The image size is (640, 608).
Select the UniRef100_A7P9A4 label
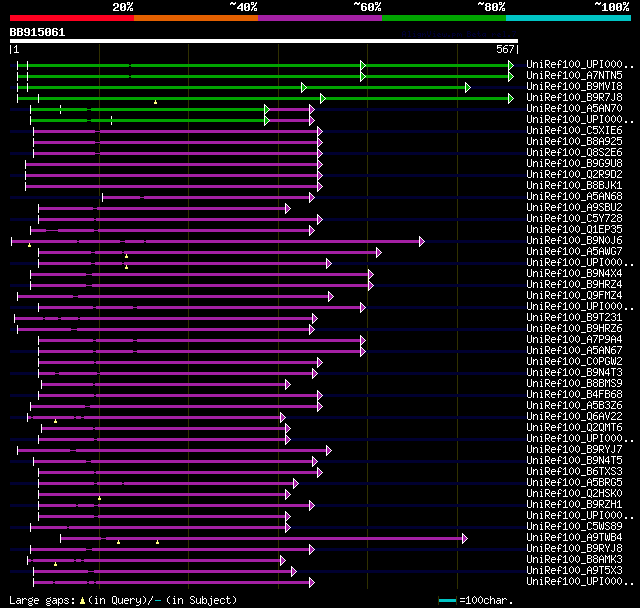coord(574,340)
